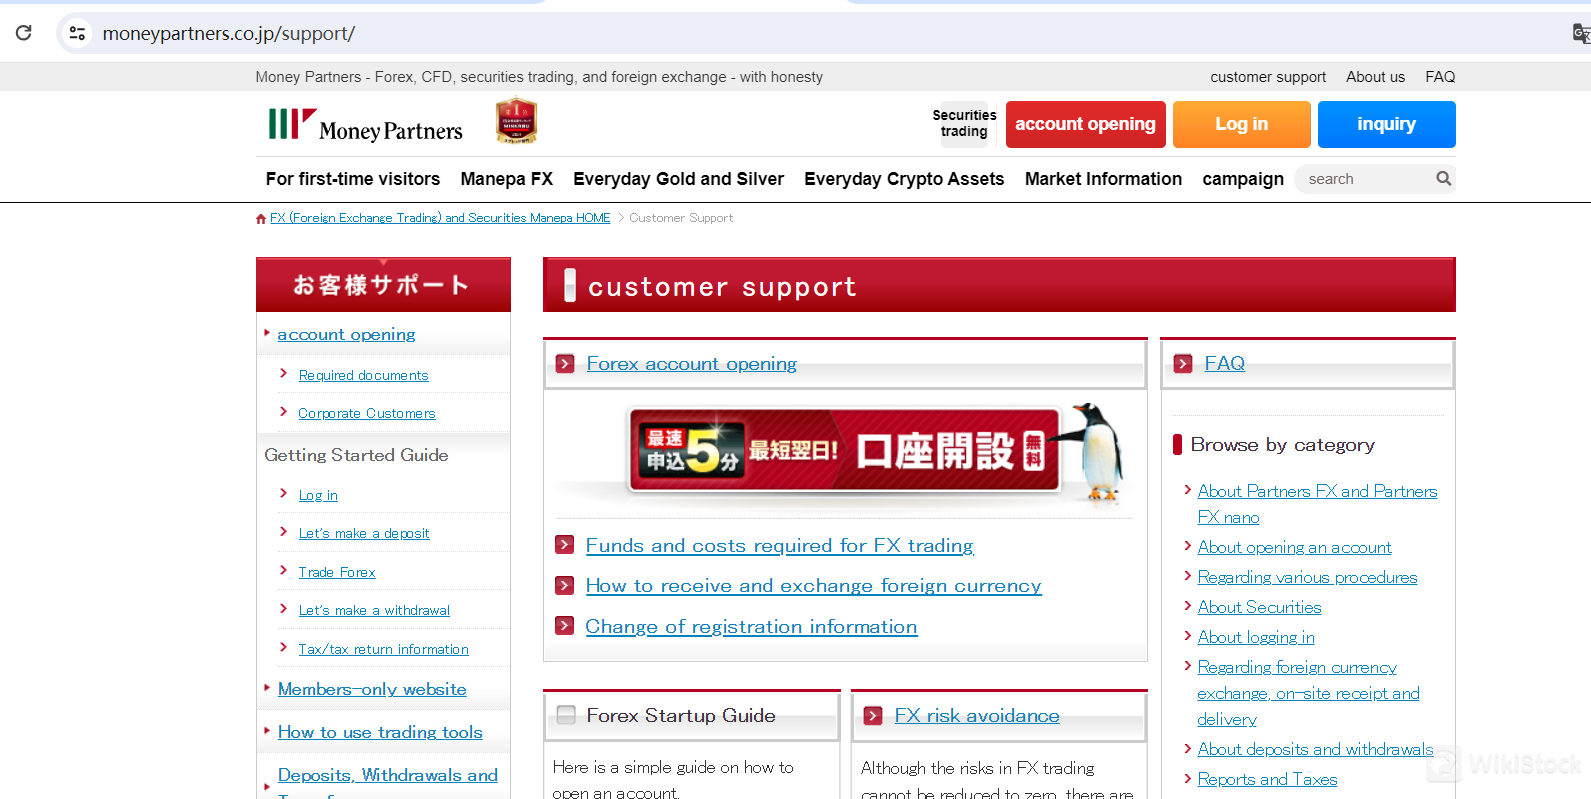
Task: Focus the search input field
Action: [1366, 179]
